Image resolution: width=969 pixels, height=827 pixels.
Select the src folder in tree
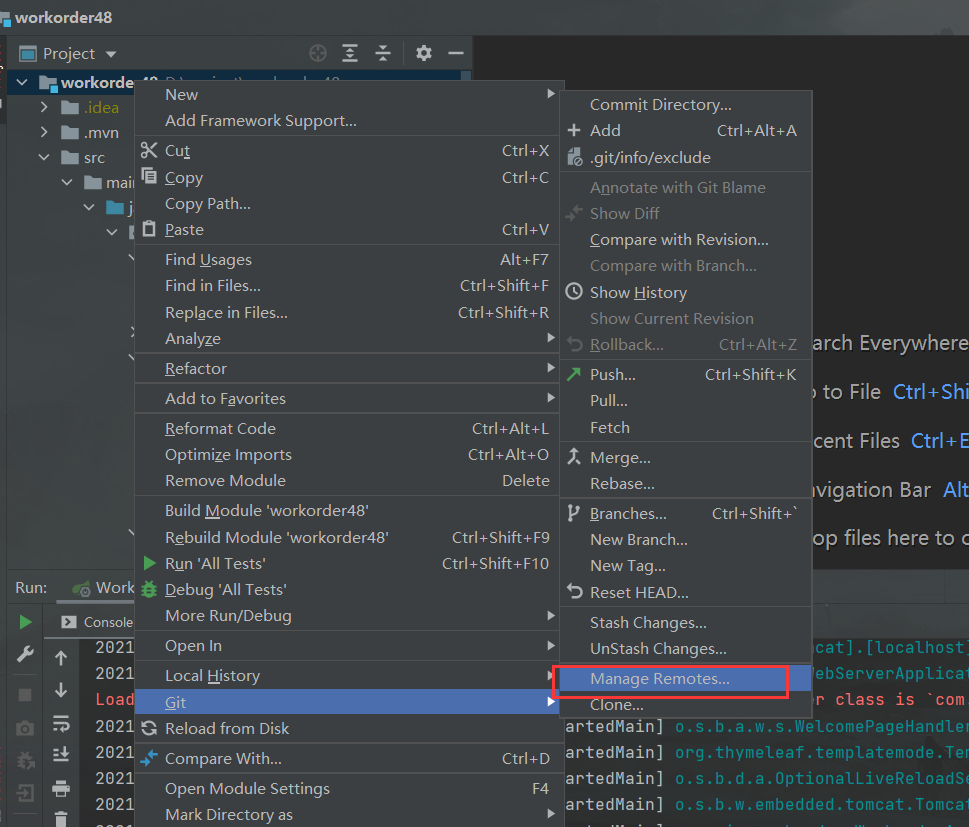point(83,158)
